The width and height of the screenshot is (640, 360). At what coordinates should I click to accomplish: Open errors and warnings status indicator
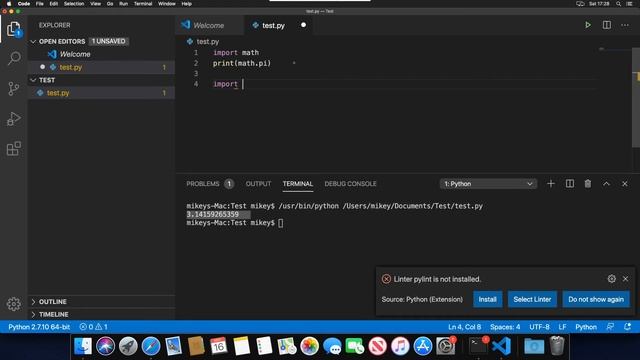(x=93, y=327)
